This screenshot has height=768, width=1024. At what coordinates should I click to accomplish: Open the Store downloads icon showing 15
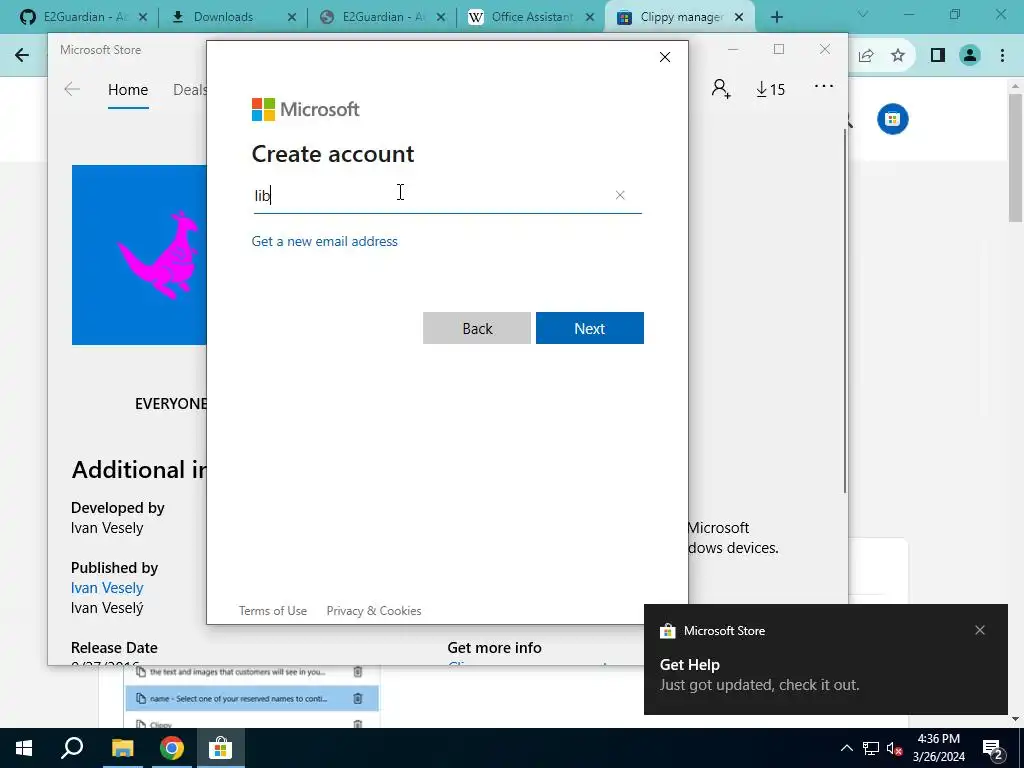tap(770, 89)
